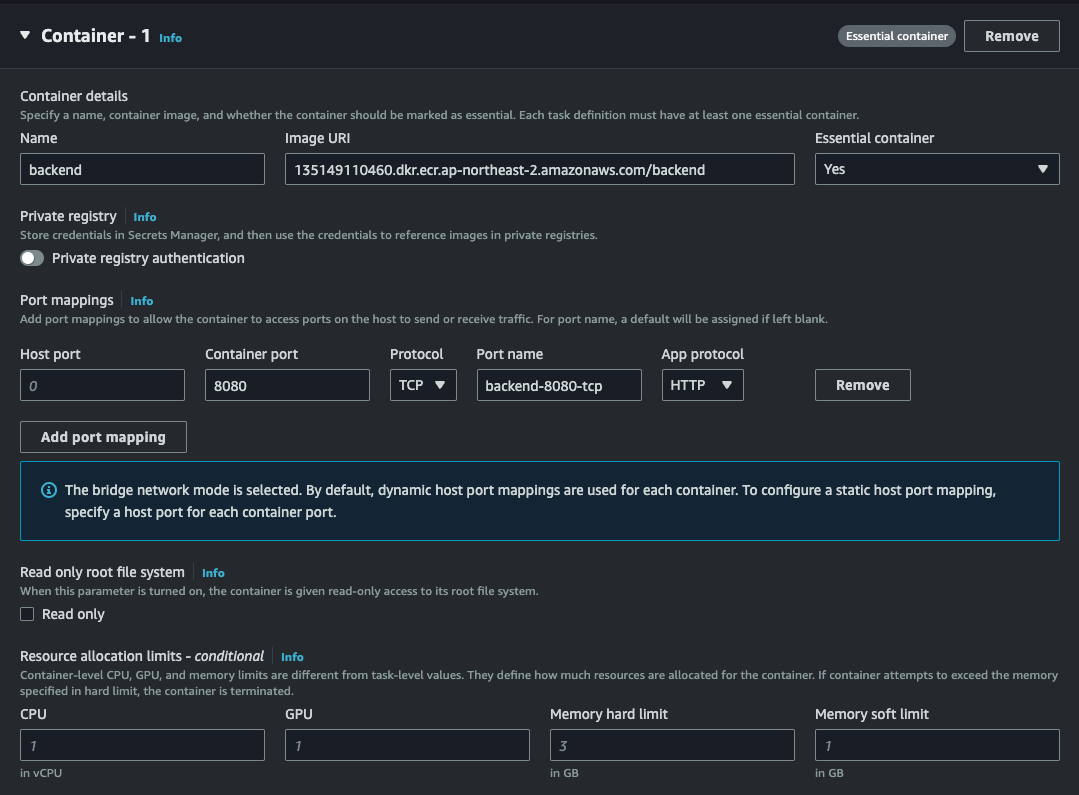Click the Image URI input field

coord(540,169)
